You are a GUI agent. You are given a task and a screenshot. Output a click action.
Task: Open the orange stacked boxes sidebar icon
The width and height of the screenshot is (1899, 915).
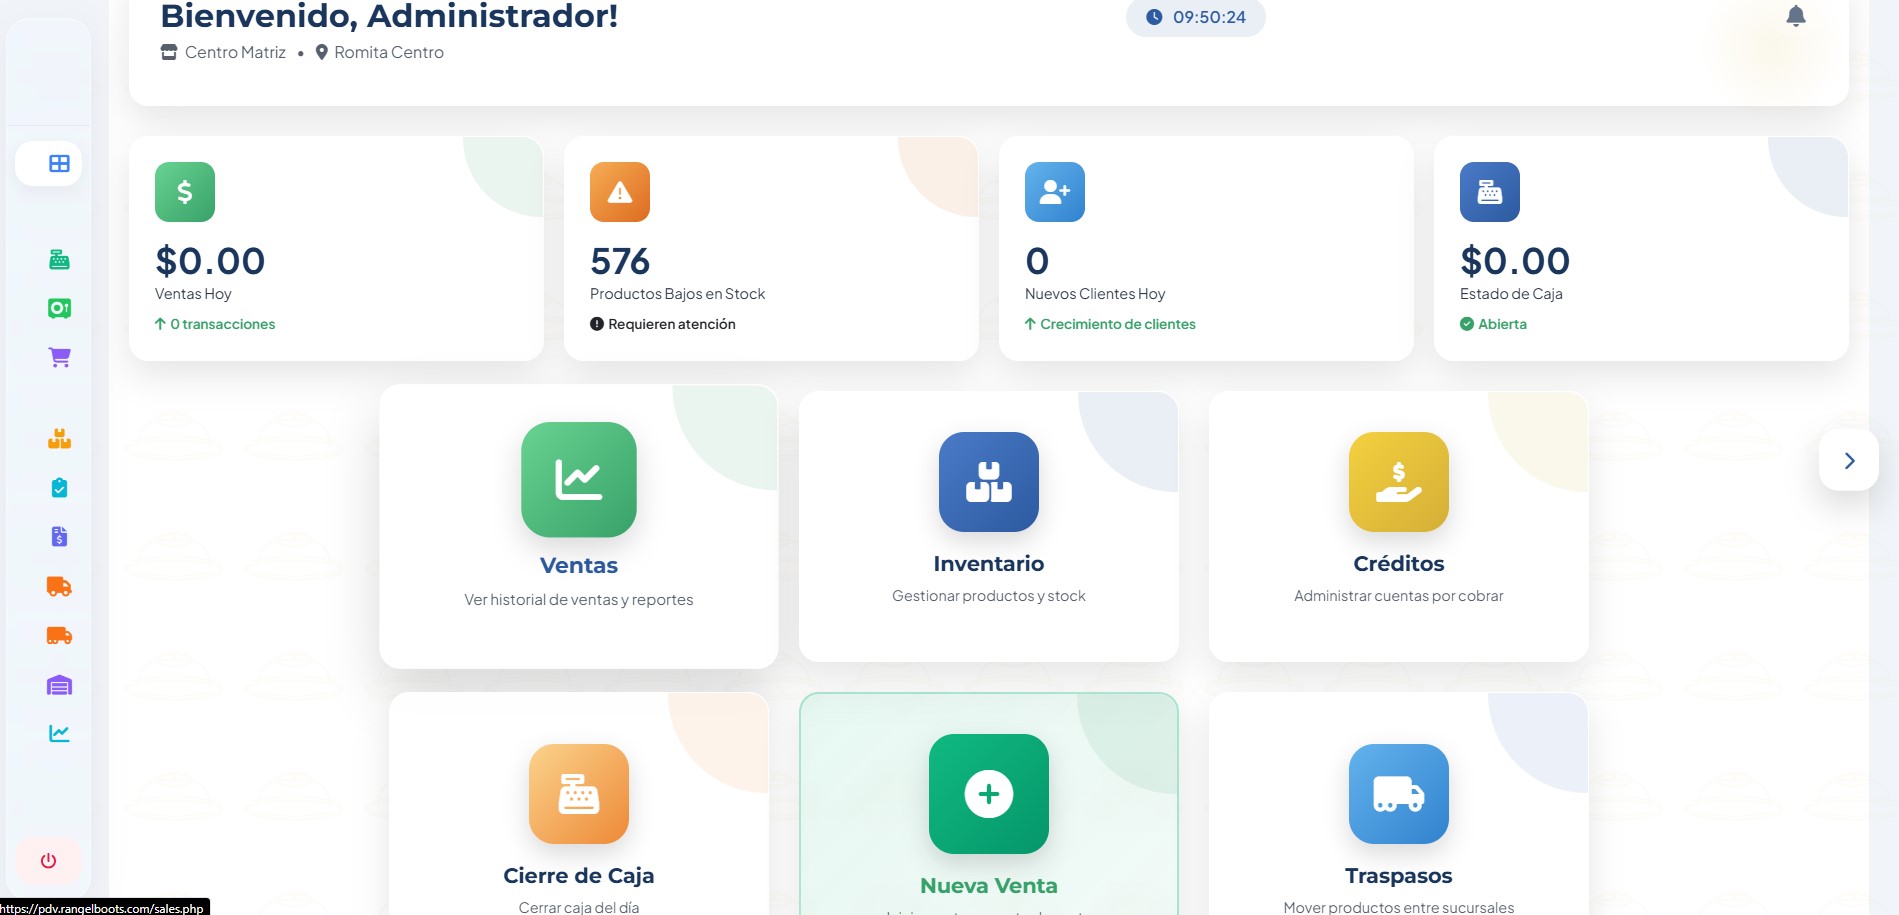[x=59, y=439]
